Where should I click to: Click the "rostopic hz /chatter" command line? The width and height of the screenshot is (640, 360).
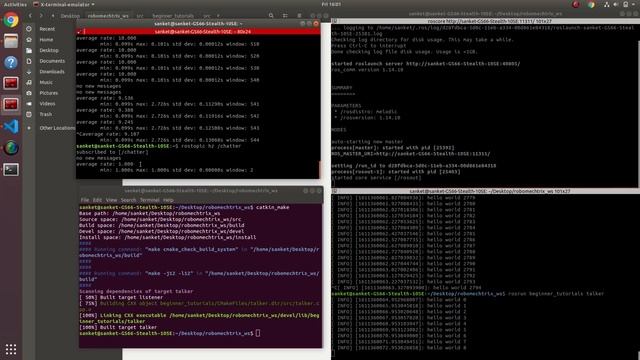click(158, 146)
